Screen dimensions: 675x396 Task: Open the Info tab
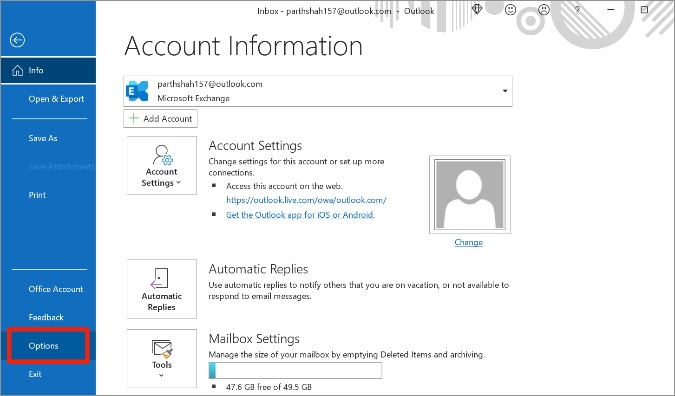48,70
